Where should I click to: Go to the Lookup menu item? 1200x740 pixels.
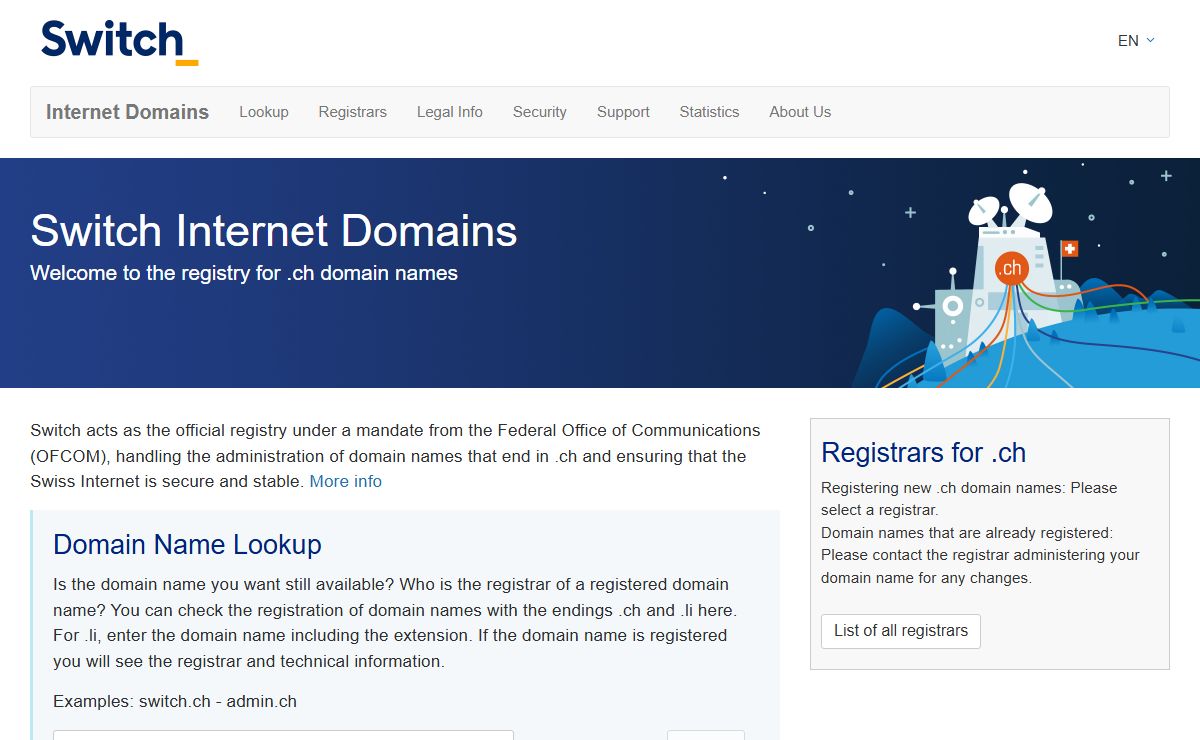(x=264, y=112)
